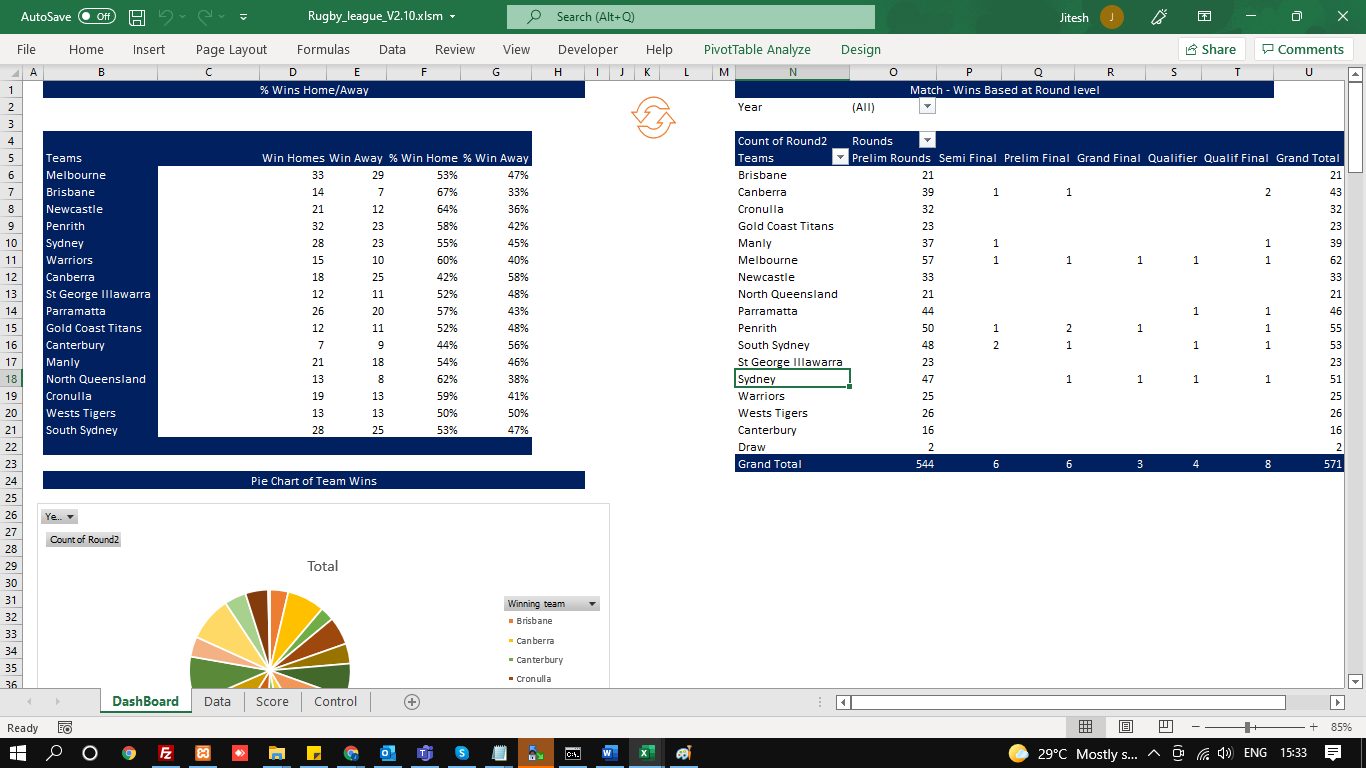Click the Save icon in title bar
This screenshot has height=768, width=1366.
[x=137, y=17]
